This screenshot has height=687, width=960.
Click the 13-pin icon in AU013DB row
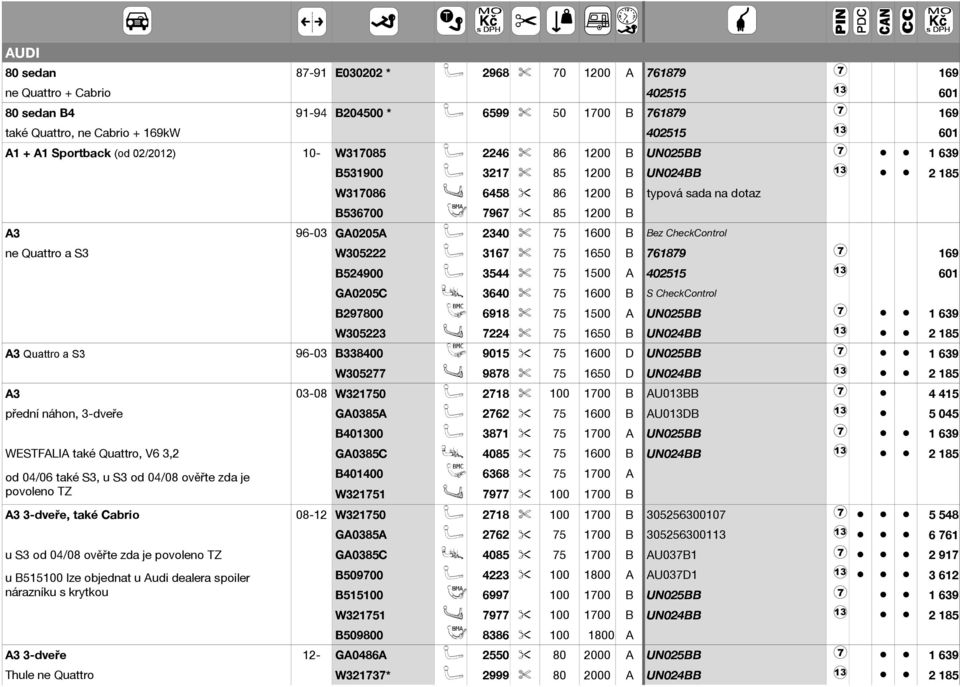click(x=840, y=411)
